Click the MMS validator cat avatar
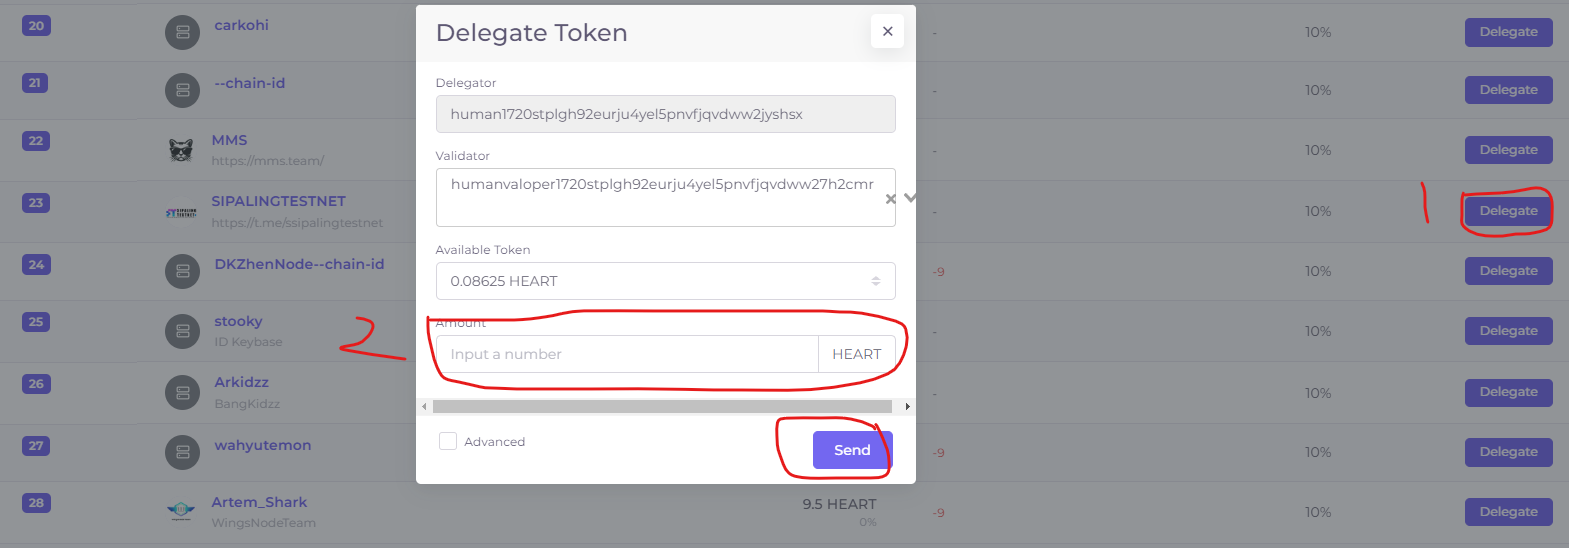The image size is (1569, 548). click(x=181, y=150)
